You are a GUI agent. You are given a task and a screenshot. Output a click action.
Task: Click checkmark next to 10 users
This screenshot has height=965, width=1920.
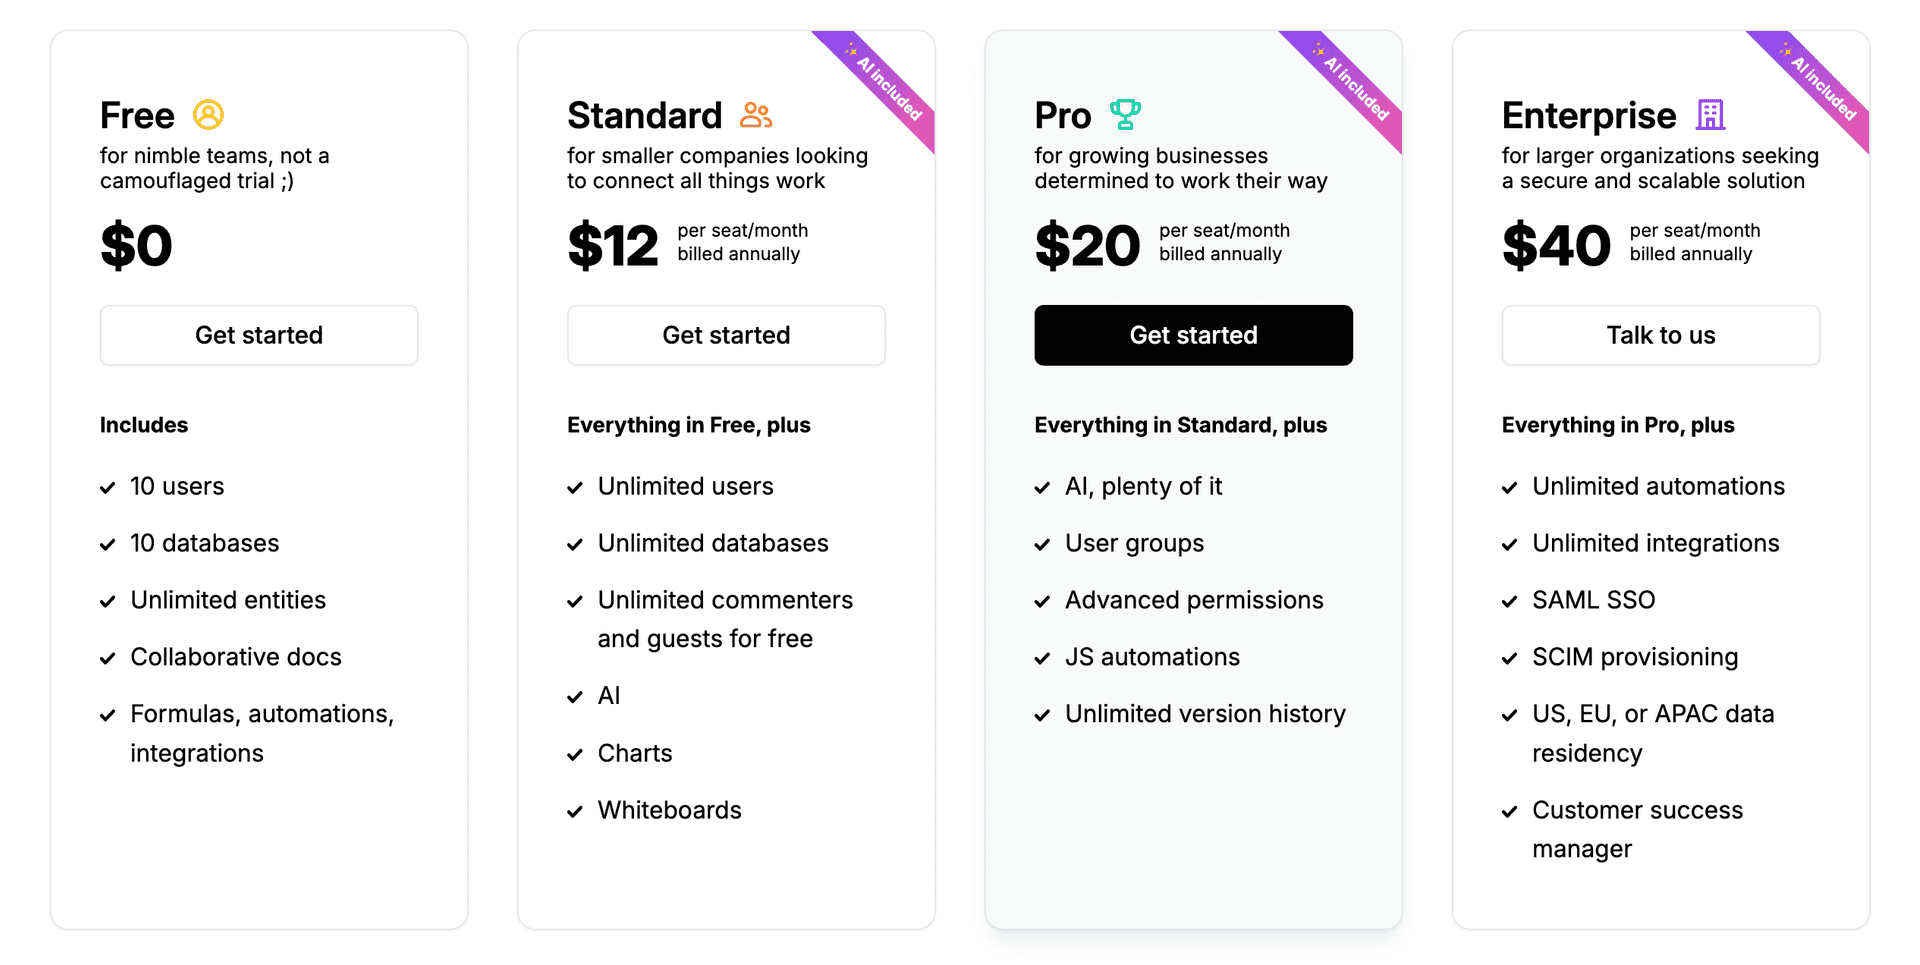pos(108,488)
